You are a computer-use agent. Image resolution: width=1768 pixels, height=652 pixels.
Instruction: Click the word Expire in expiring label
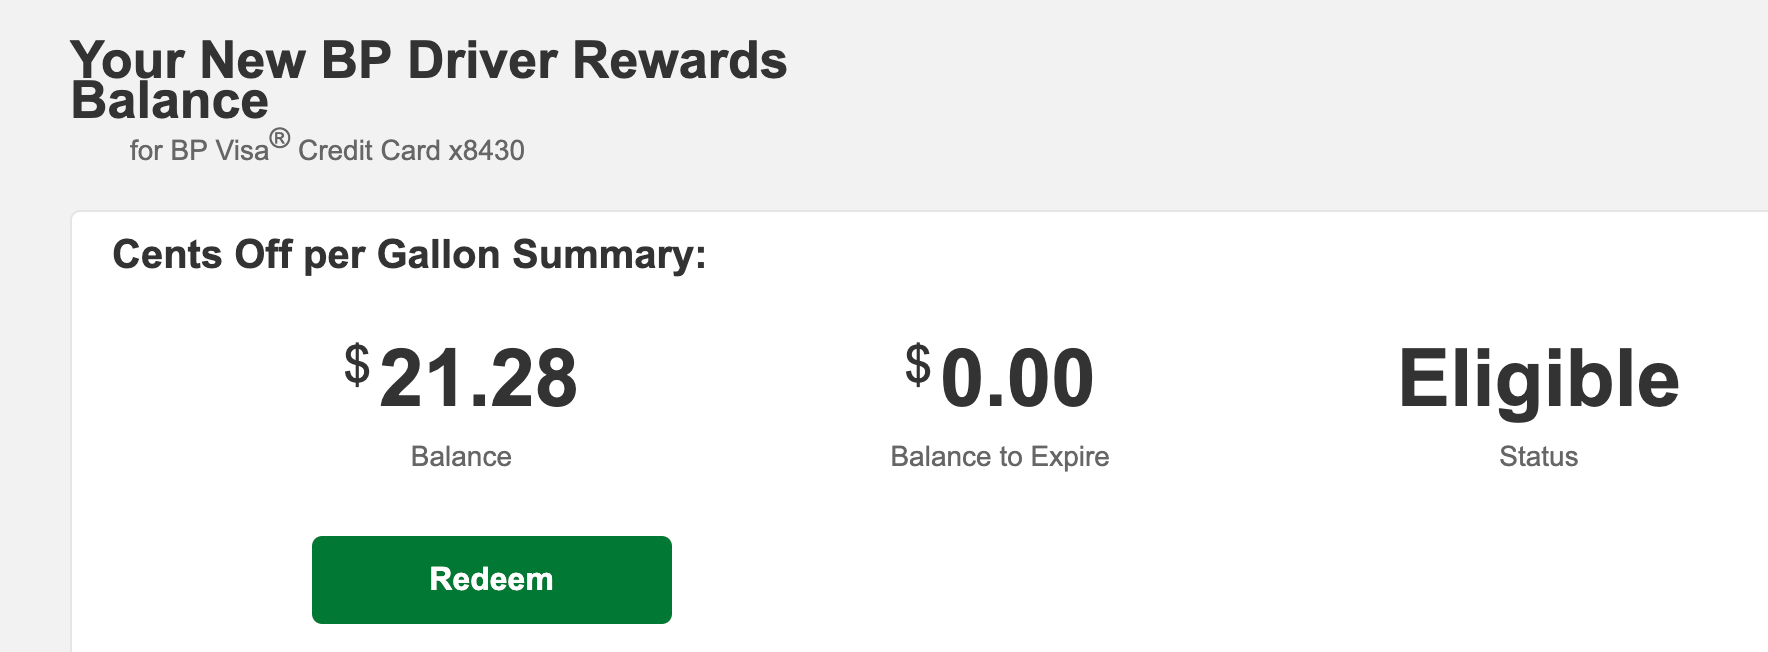pyautogui.click(x=1070, y=457)
